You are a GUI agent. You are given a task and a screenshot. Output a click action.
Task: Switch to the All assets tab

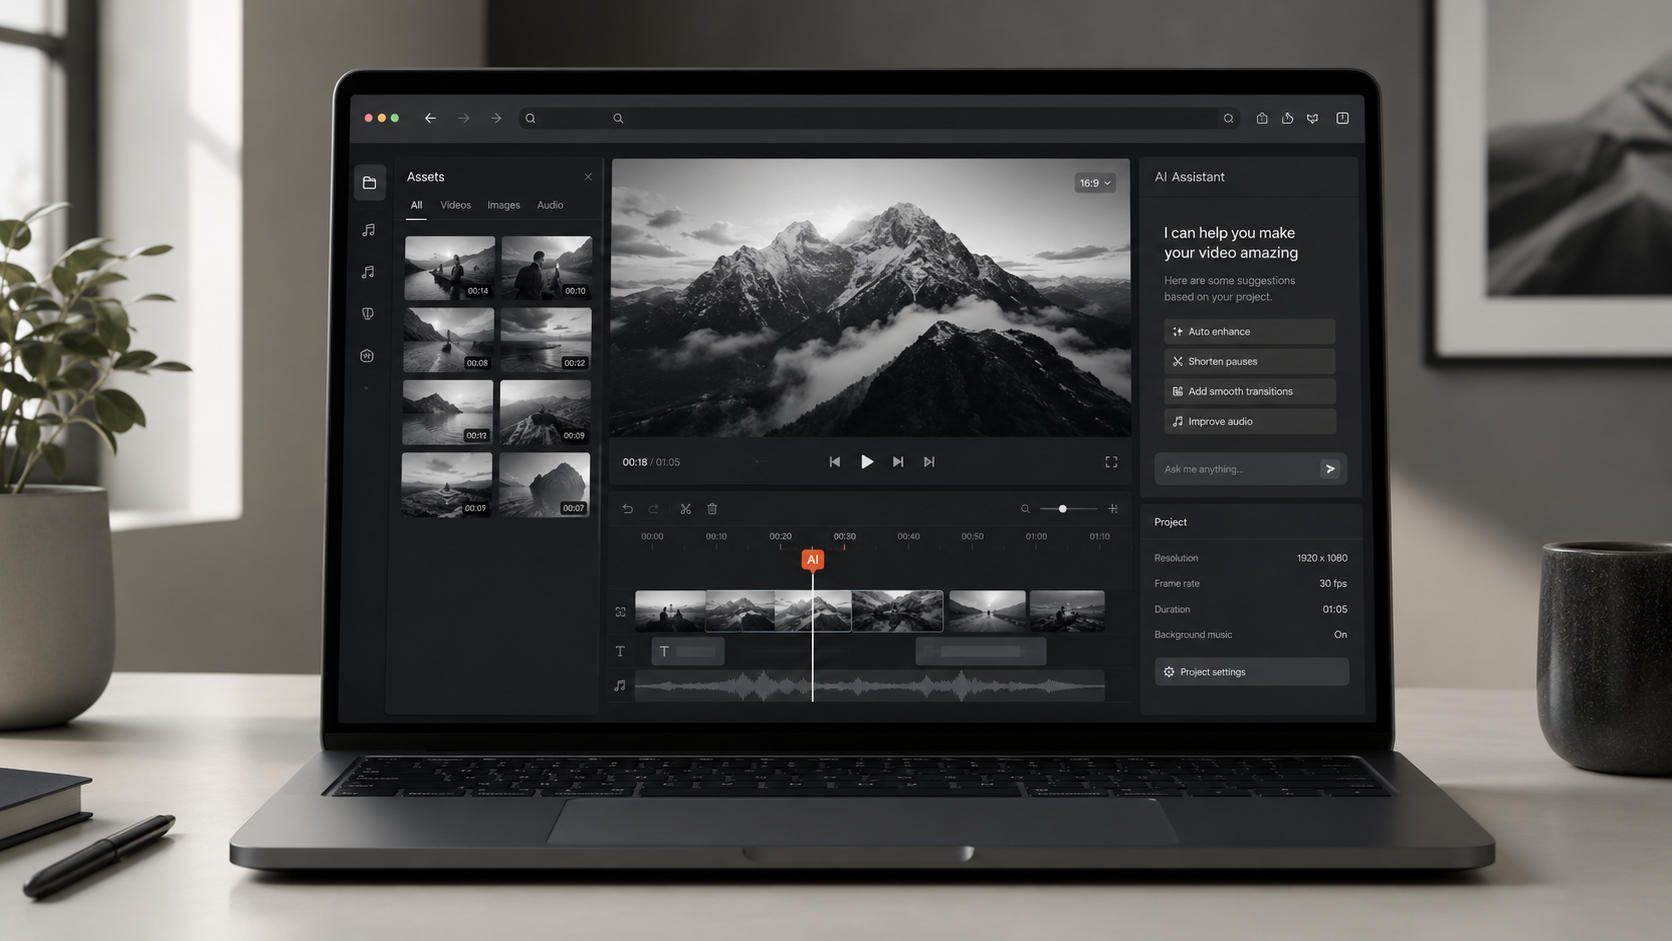click(x=416, y=205)
